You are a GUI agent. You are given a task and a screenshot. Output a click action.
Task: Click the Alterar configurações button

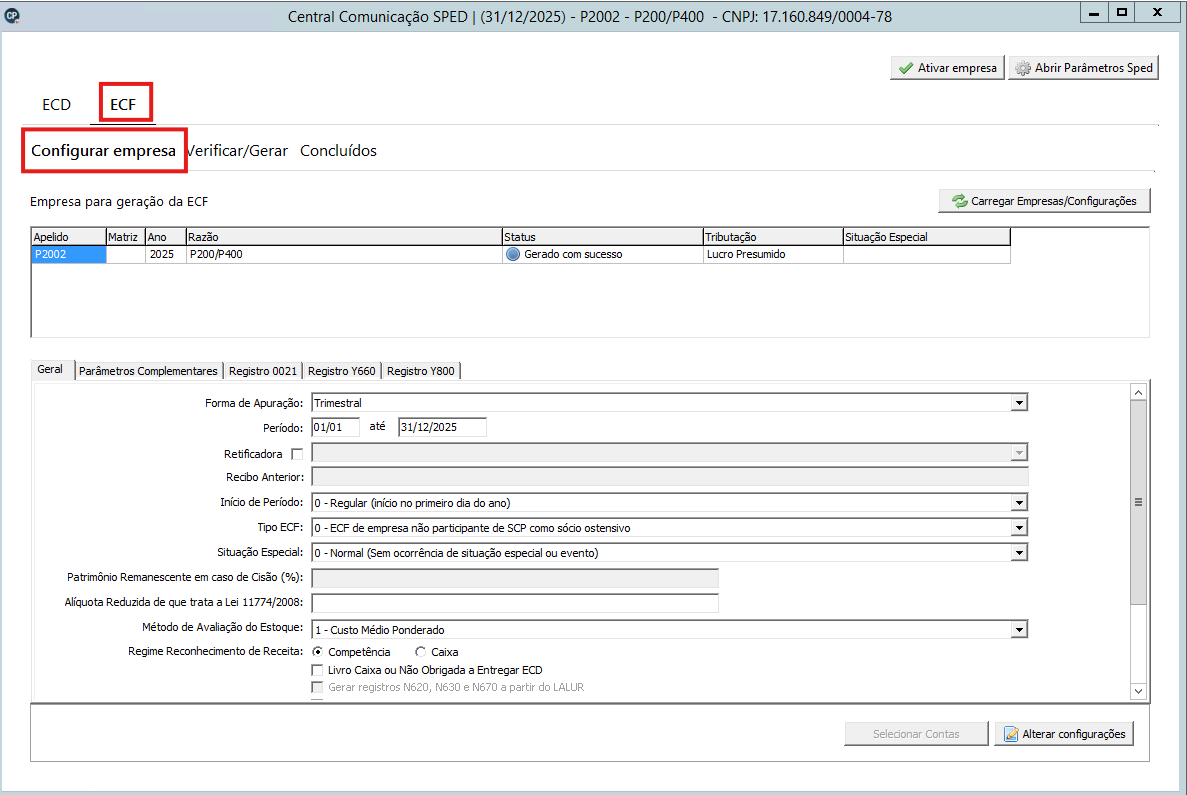(1064, 734)
